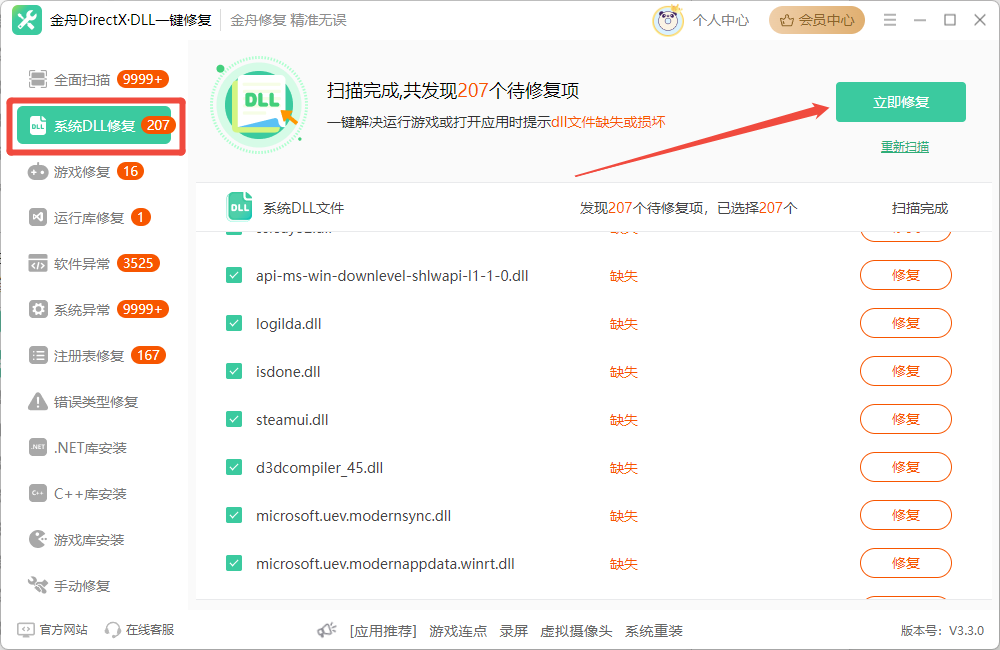Image resolution: width=1000 pixels, height=650 pixels.
Task: Uncheck the microsoft.uev.modernappdata.winrt.dll checkbox
Action: pyautogui.click(x=234, y=563)
